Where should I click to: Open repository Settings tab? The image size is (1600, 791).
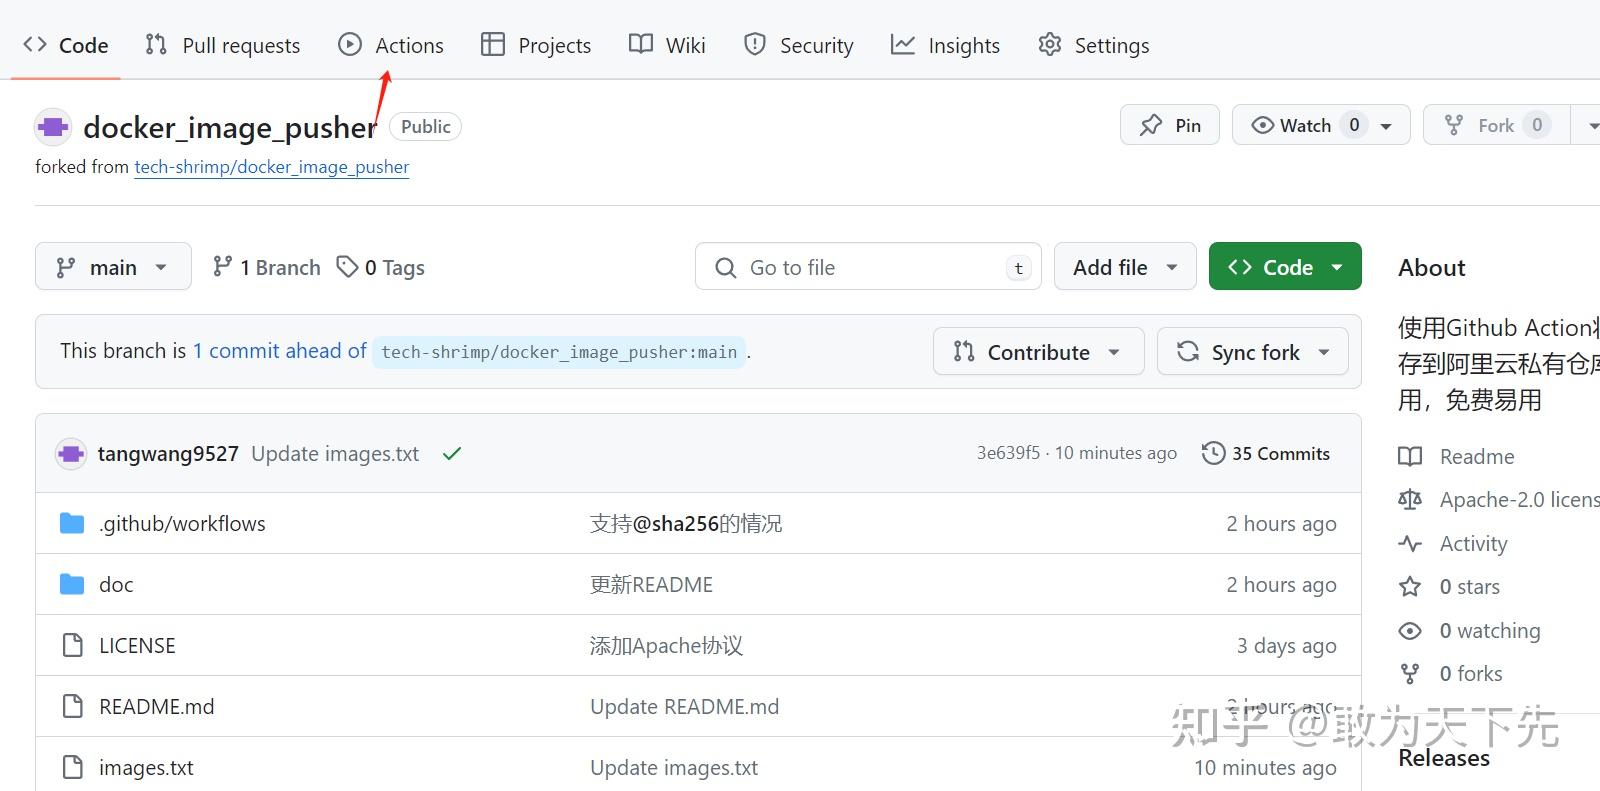point(1094,45)
